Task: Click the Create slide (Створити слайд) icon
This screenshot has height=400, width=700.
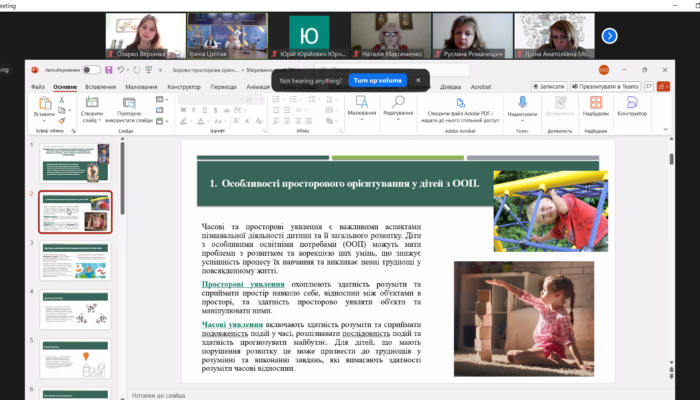Action: [x=92, y=104]
